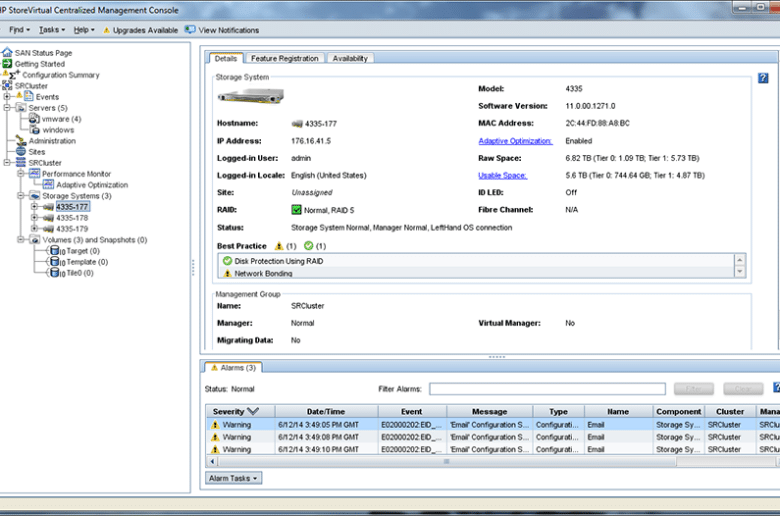Select the Details tab
The height and width of the screenshot is (516, 780).
(x=226, y=58)
